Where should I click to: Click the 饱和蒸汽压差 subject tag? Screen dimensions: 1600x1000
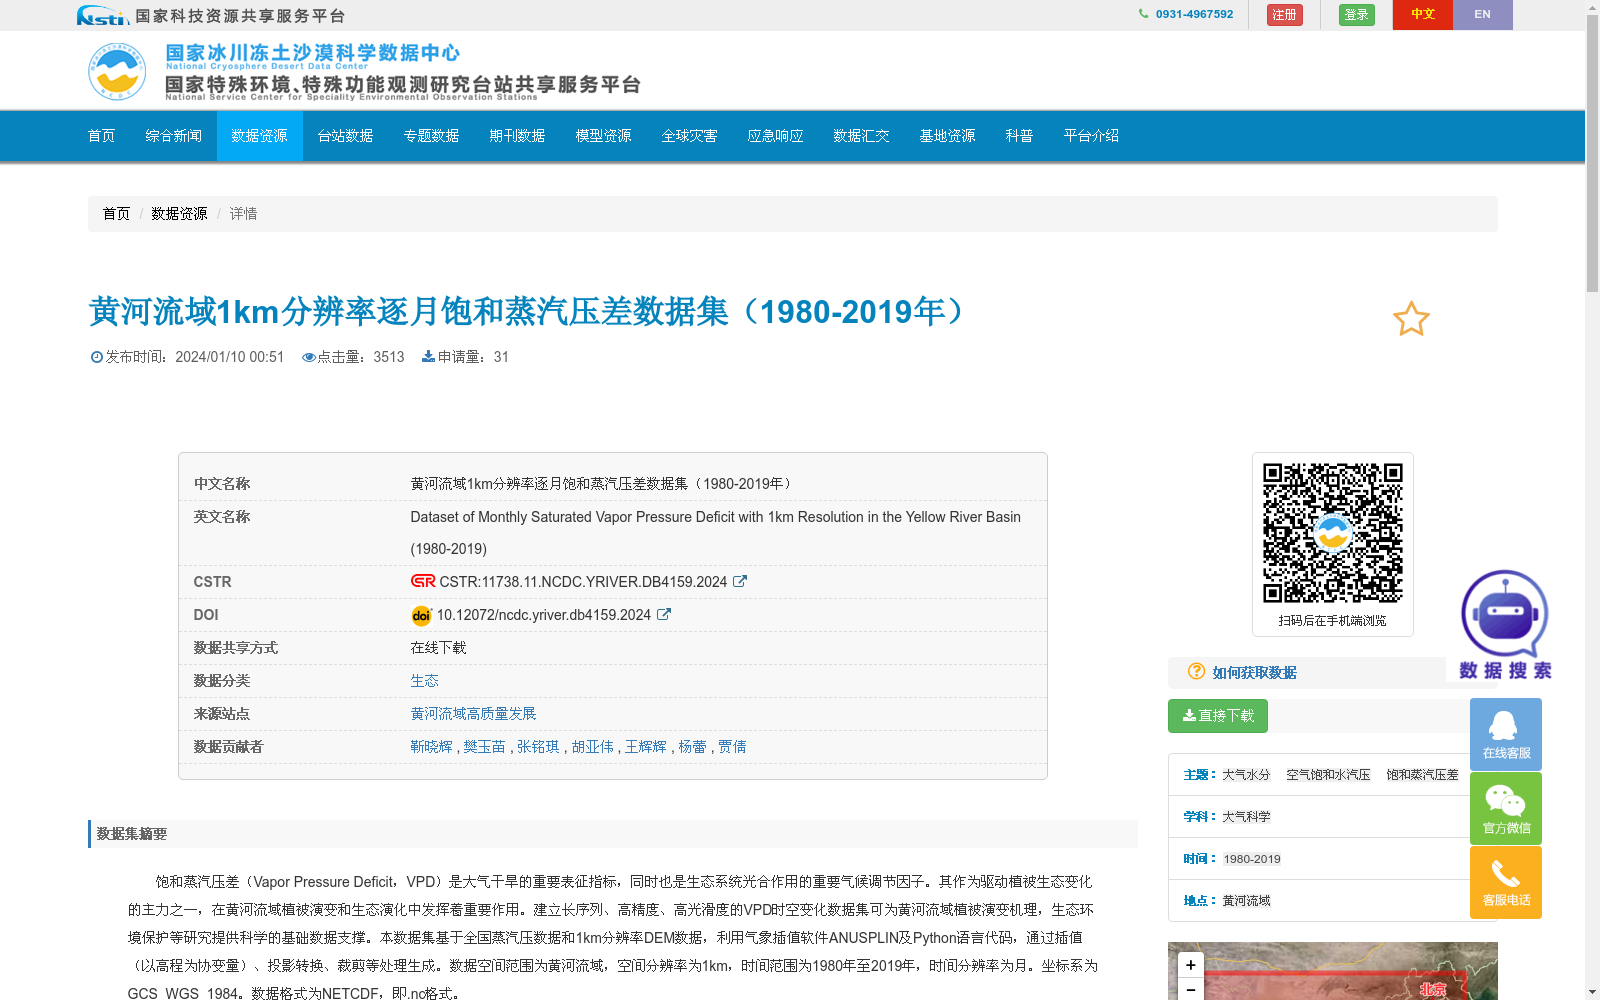(1422, 775)
